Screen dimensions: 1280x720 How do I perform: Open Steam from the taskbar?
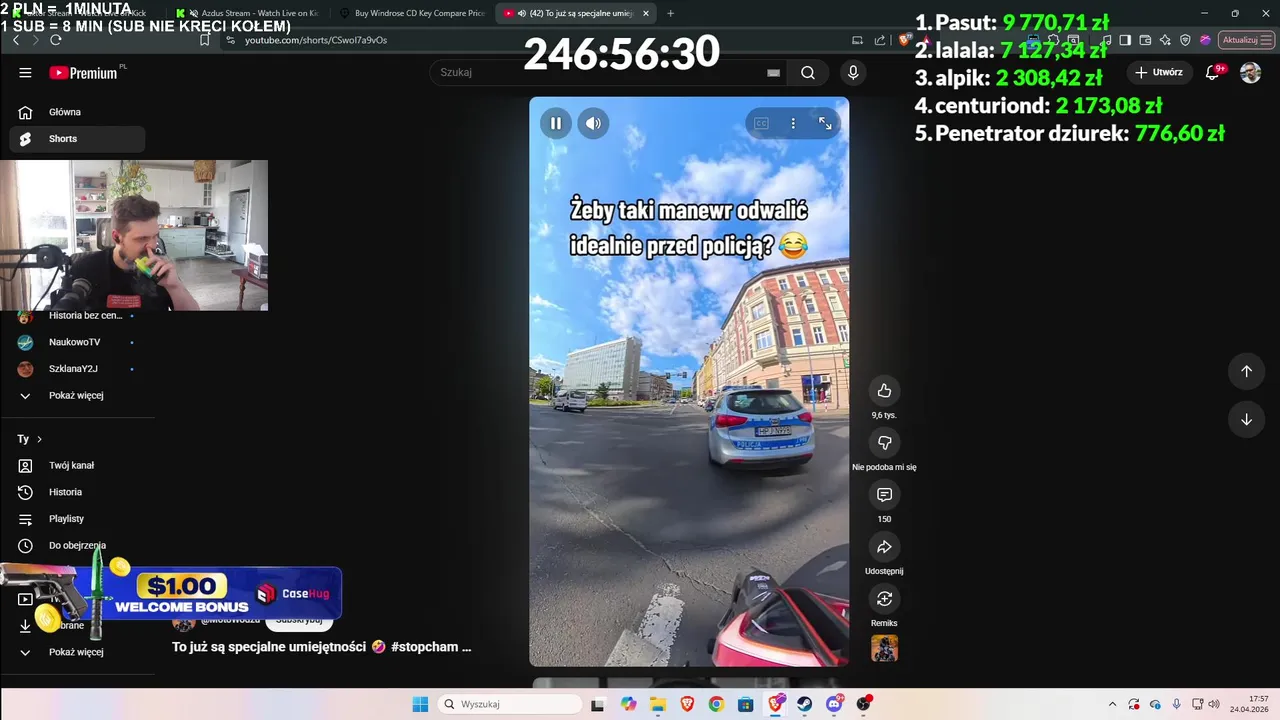click(805, 704)
